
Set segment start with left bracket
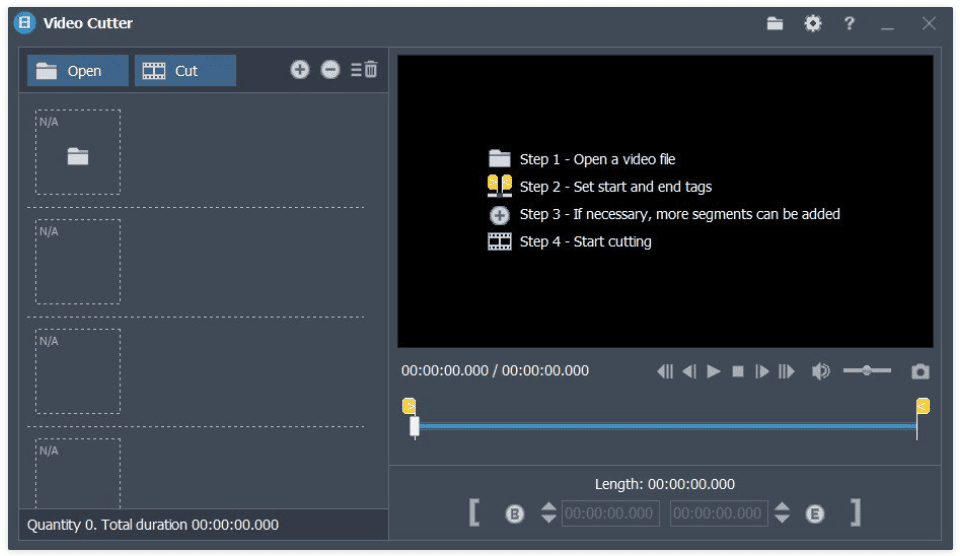[474, 513]
